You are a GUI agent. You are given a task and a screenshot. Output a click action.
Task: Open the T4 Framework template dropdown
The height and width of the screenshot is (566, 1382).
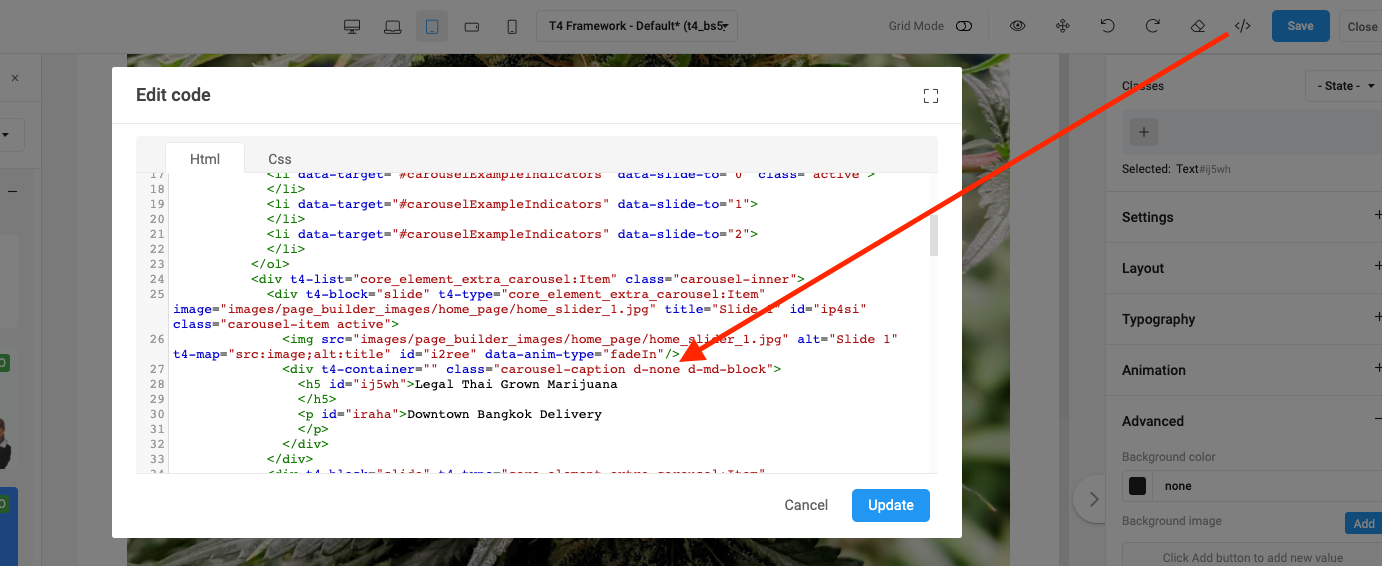point(638,26)
